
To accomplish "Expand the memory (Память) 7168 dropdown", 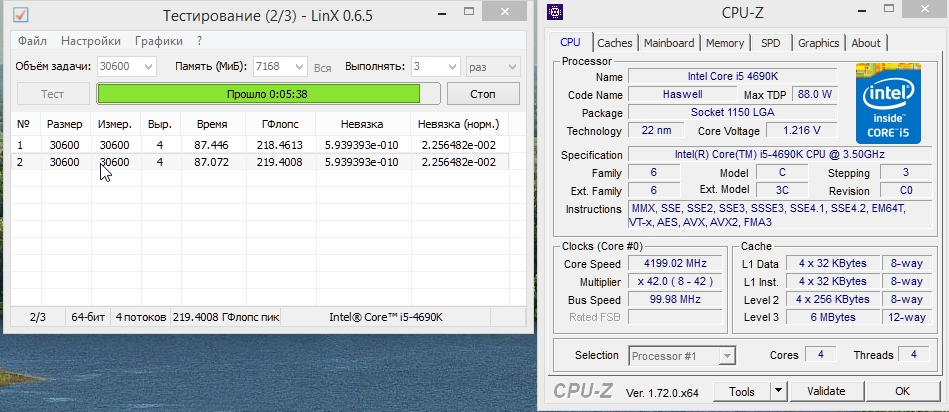I will click(x=296, y=66).
